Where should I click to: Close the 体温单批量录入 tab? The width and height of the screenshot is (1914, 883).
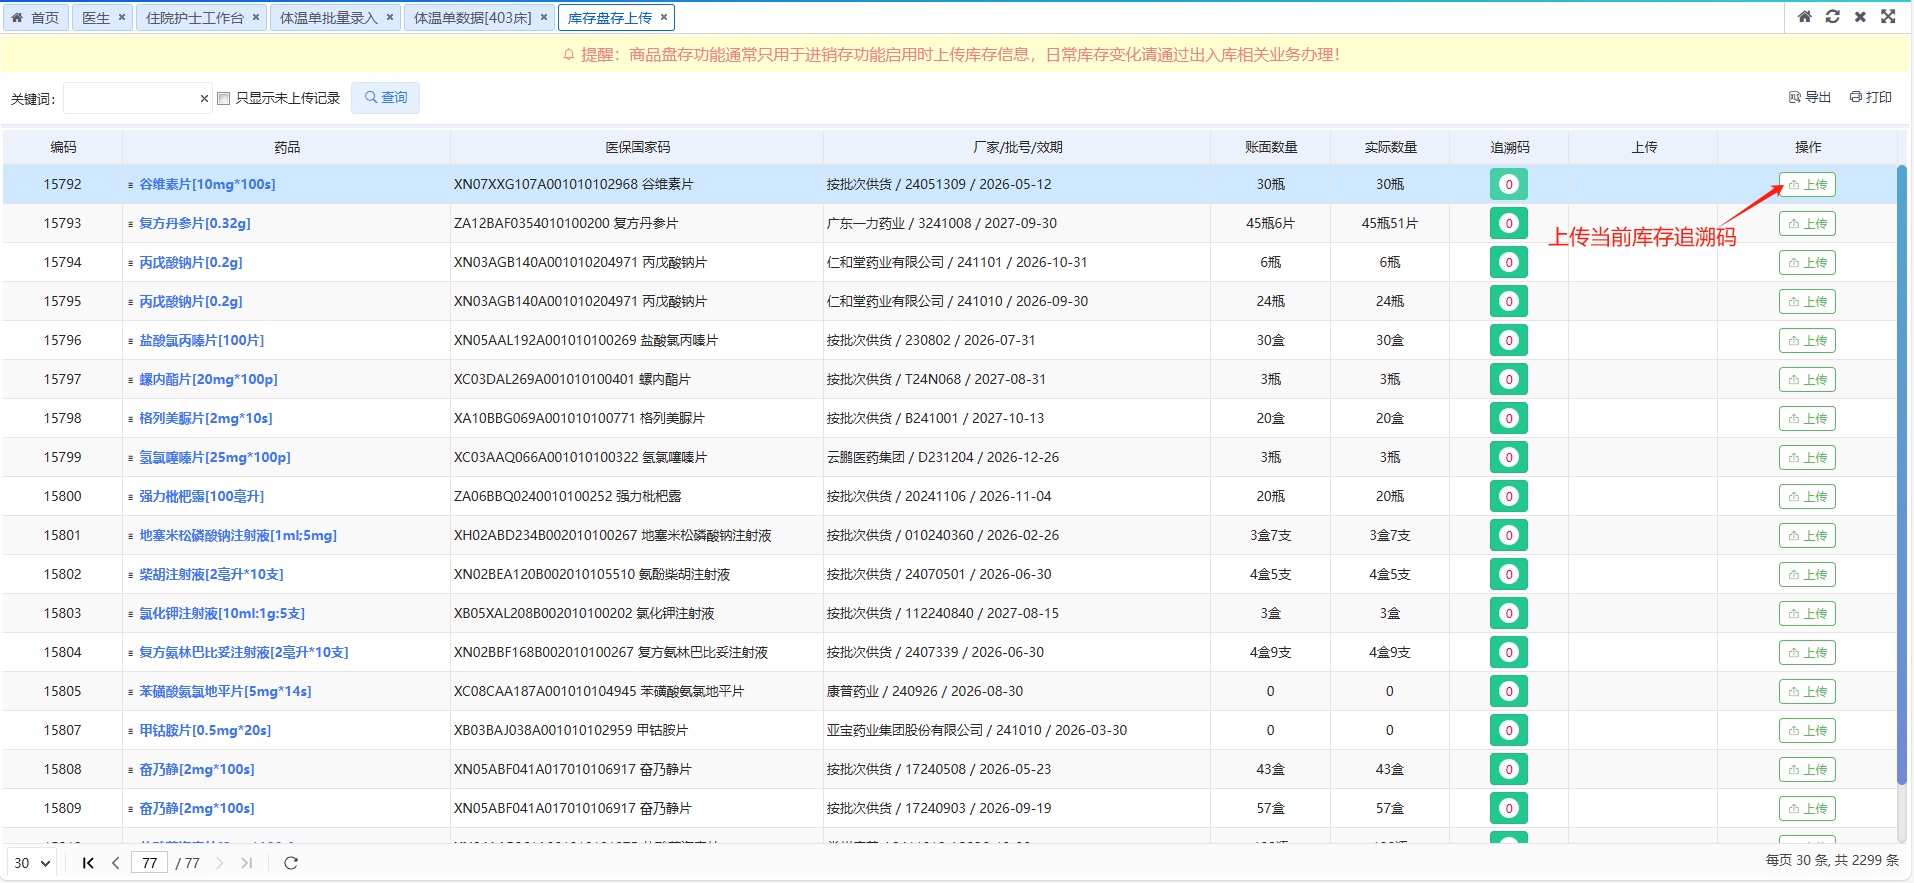(390, 17)
